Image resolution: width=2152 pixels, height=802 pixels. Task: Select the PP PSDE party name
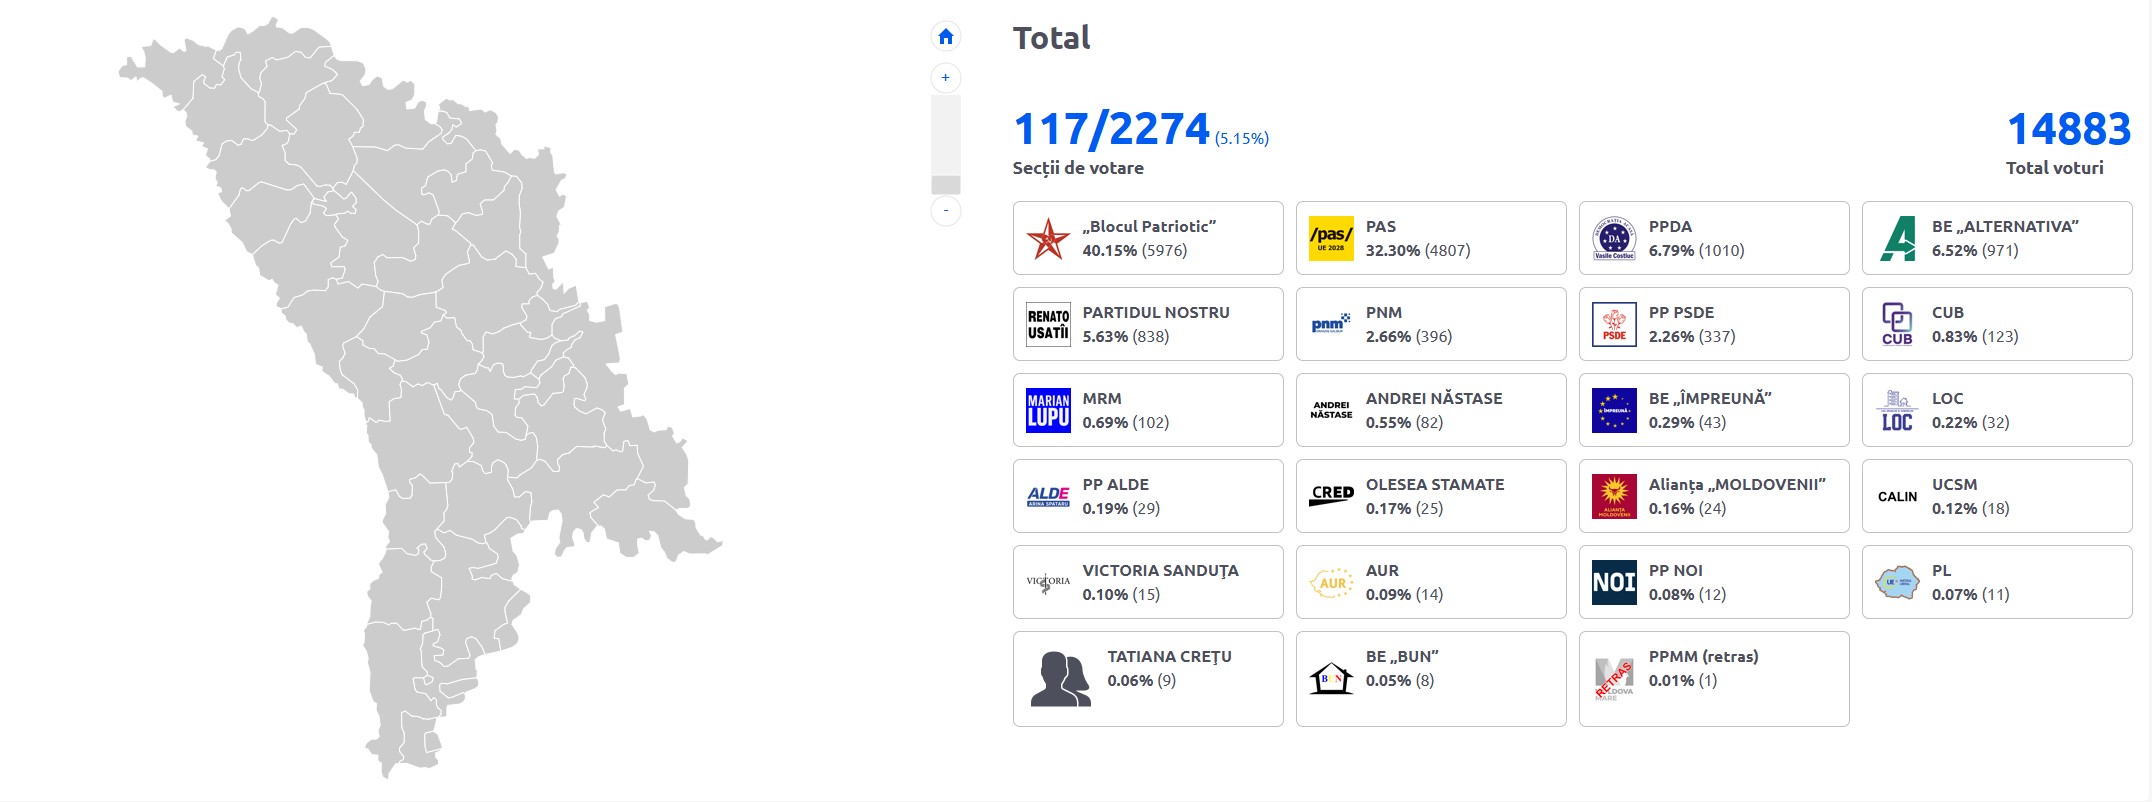(1681, 313)
